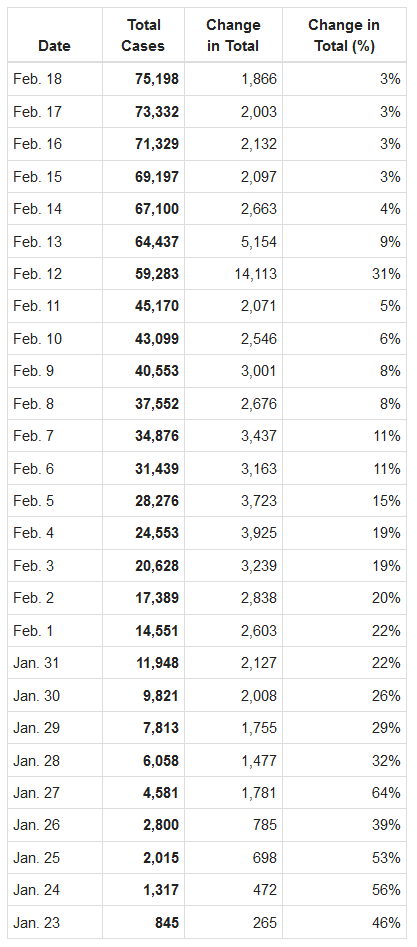Click the 64% change cell
This screenshot has height=947, width=417.
pos(386,794)
